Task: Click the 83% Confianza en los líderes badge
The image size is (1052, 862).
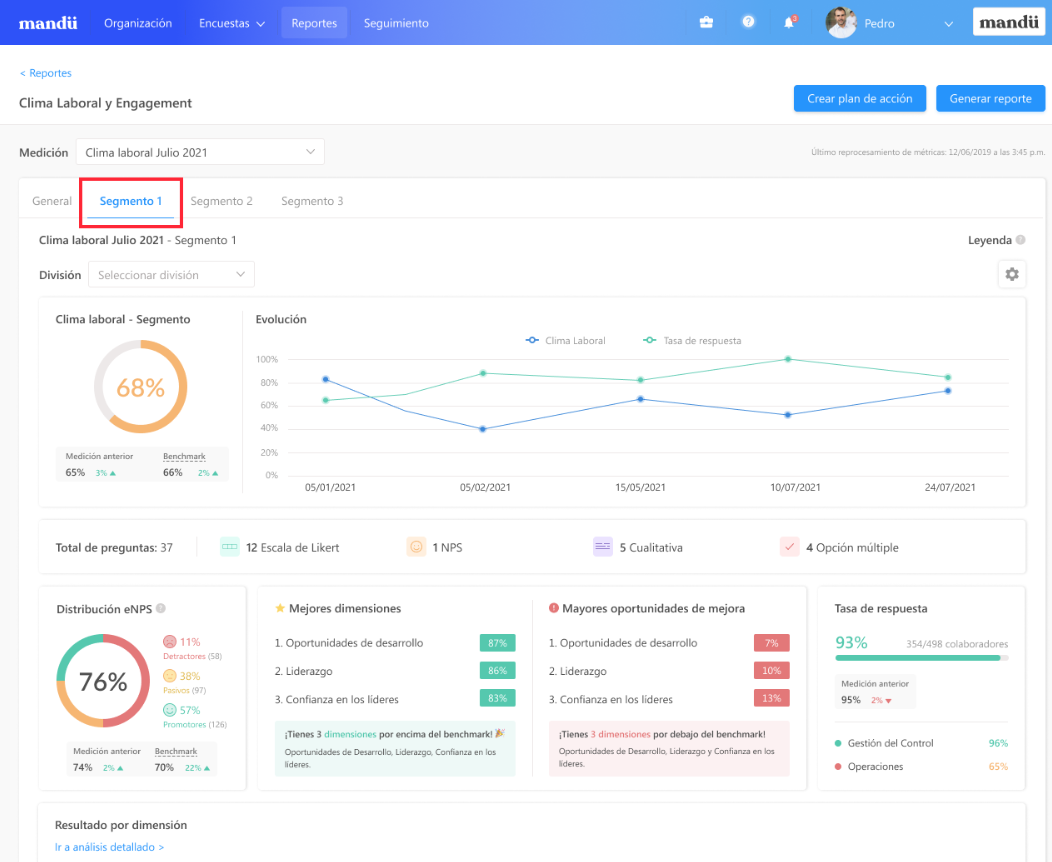Action: 497,698
